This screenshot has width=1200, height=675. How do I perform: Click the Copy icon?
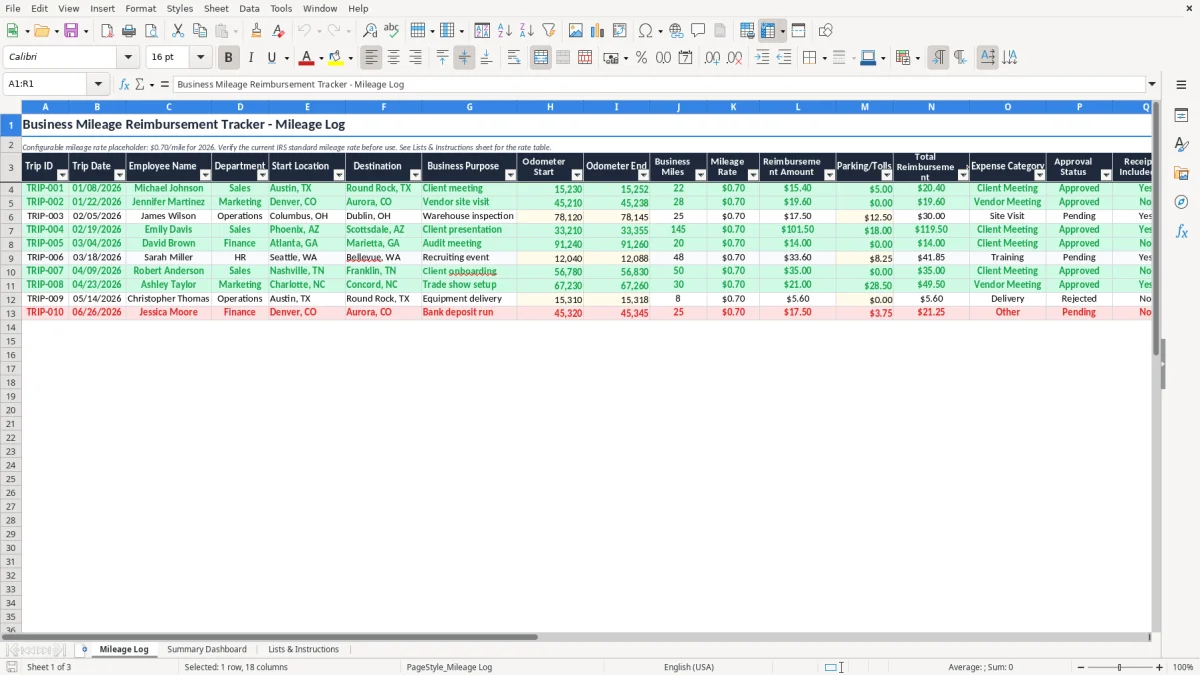click(x=200, y=31)
